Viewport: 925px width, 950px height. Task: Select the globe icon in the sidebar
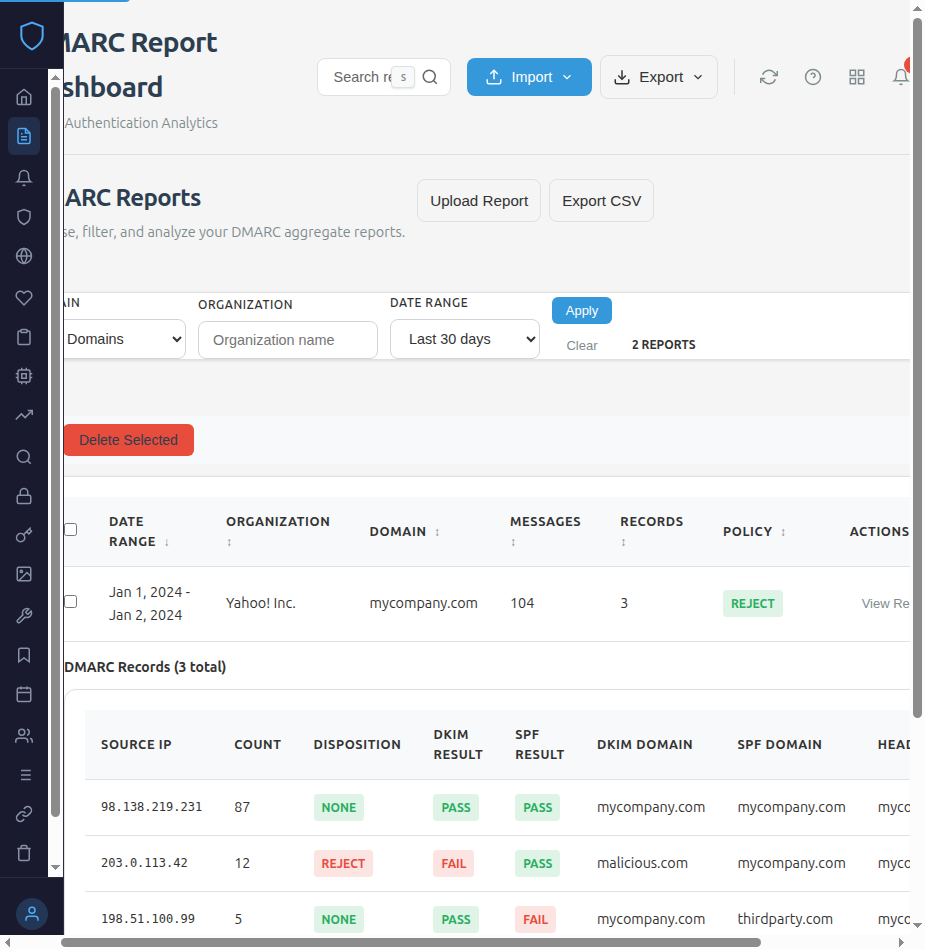pyautogui.click(x=23, y=256)
